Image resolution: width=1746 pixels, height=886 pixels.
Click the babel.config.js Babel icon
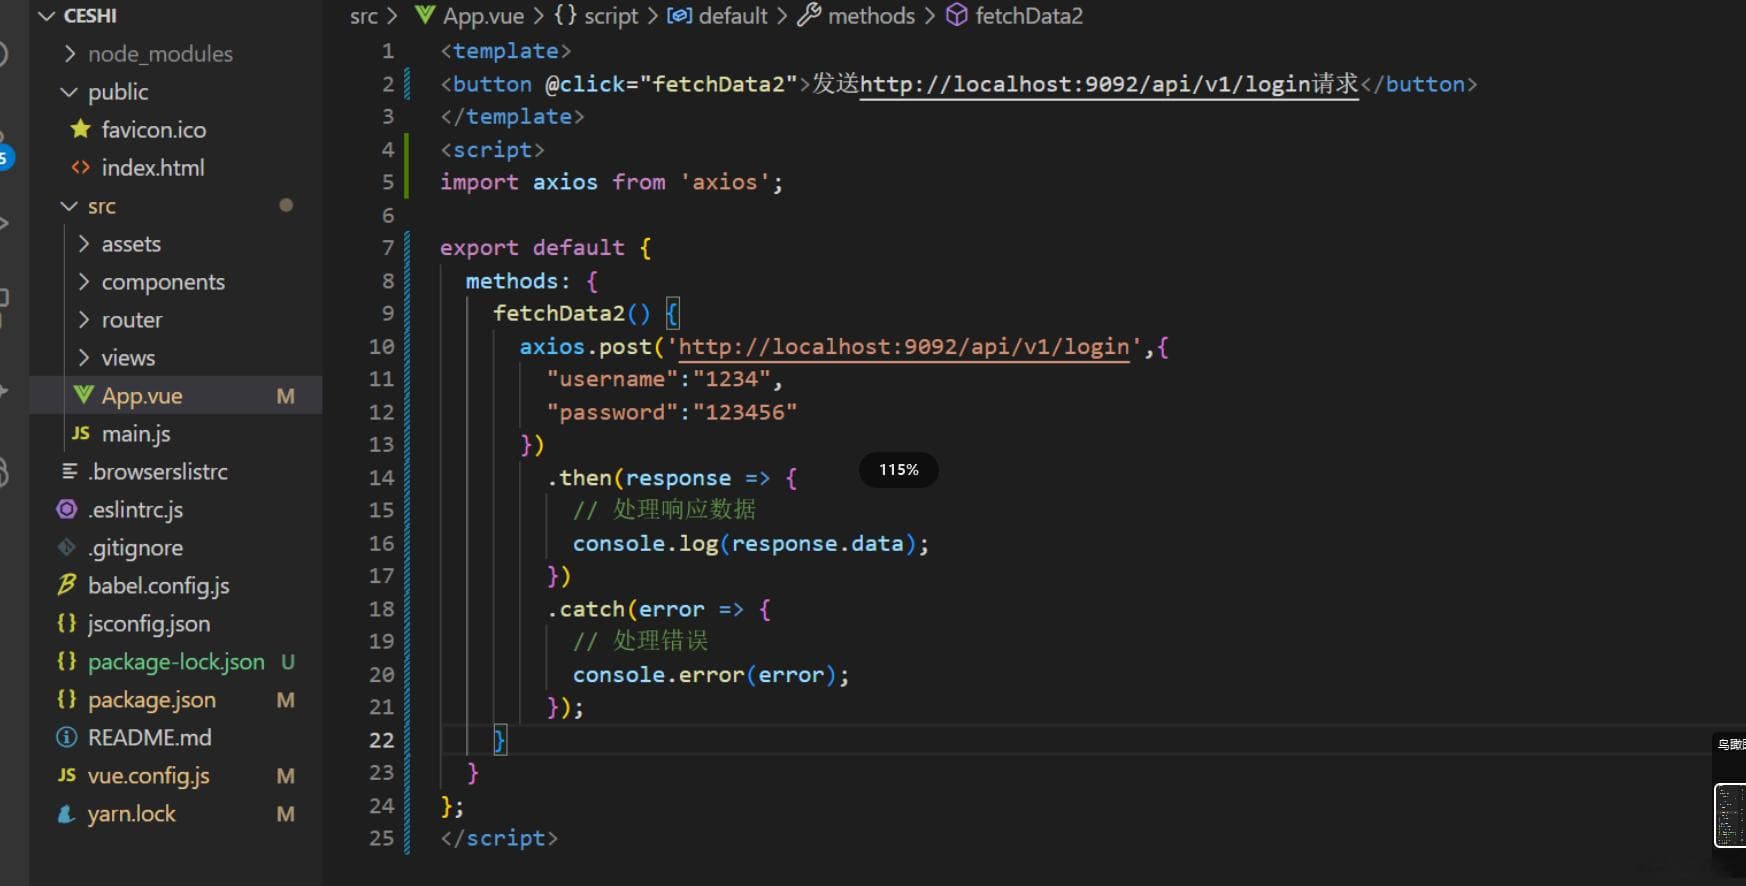[67, 585]
